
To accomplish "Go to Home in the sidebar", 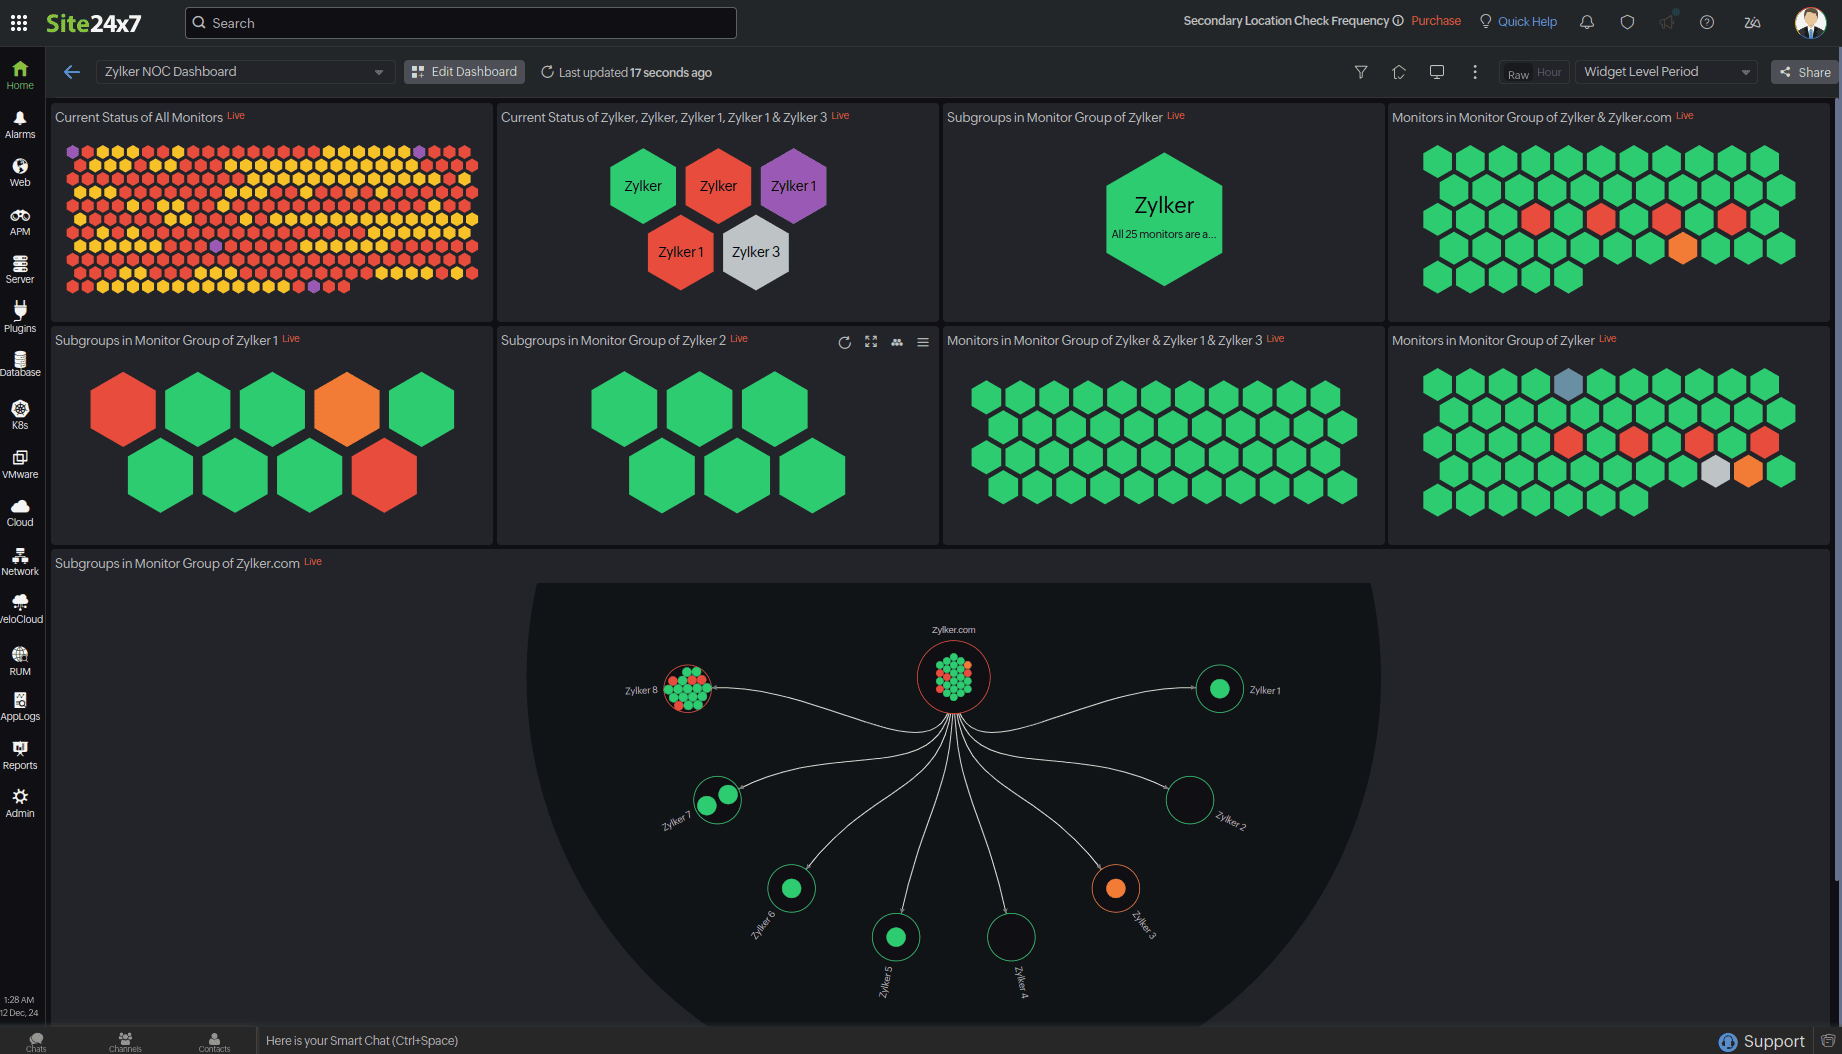I will [x=20, y=75].
